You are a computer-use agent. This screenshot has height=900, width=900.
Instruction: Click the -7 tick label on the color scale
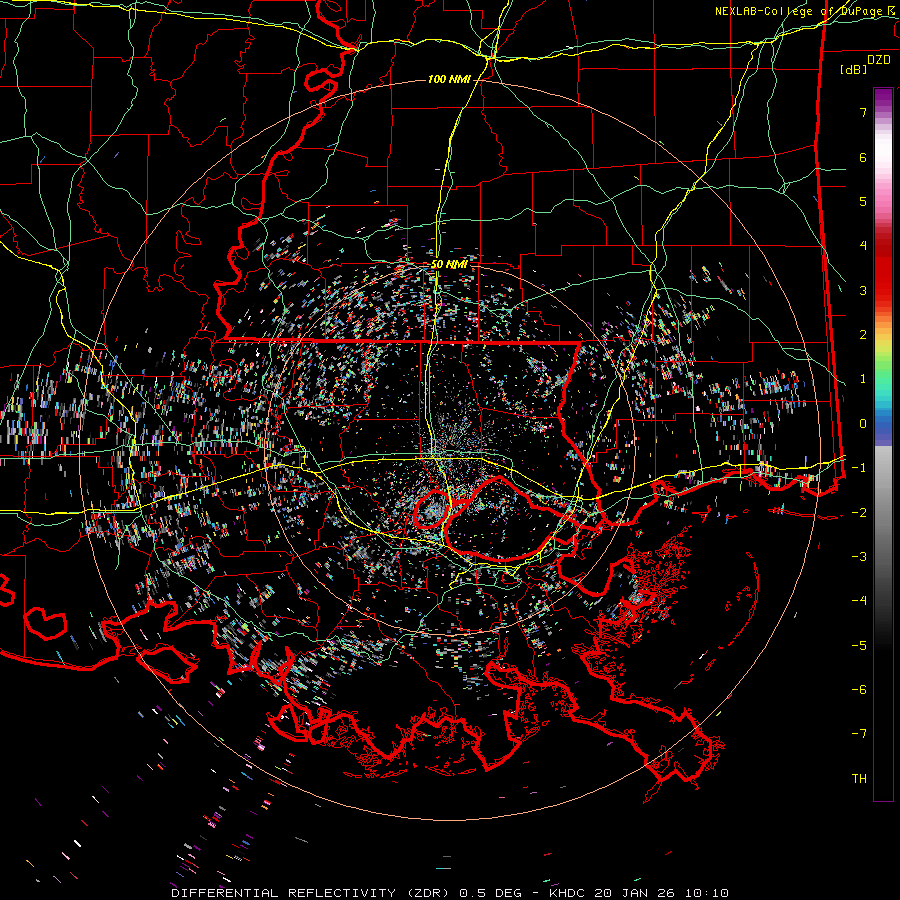click(x=859, y=734)
